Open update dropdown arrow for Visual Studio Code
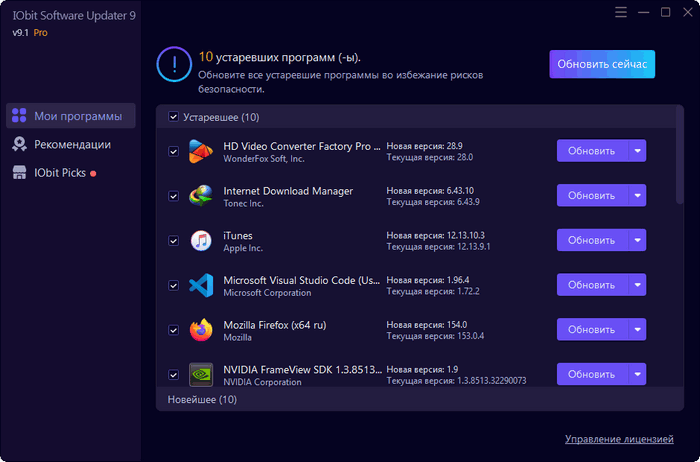 pos(638,285)
